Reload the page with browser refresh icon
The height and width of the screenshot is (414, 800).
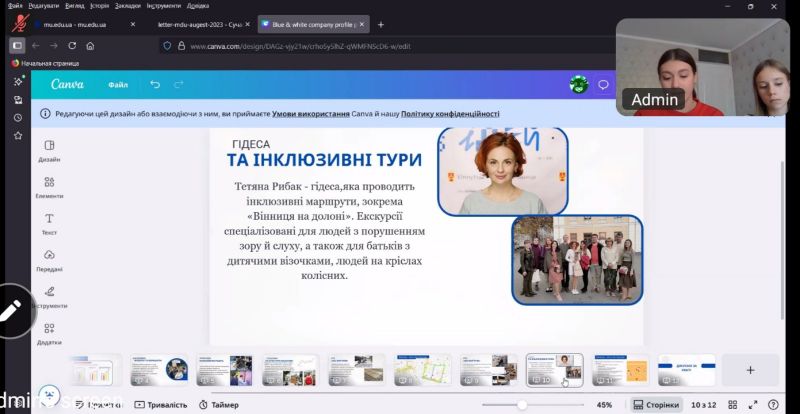(x=72, y=46)
